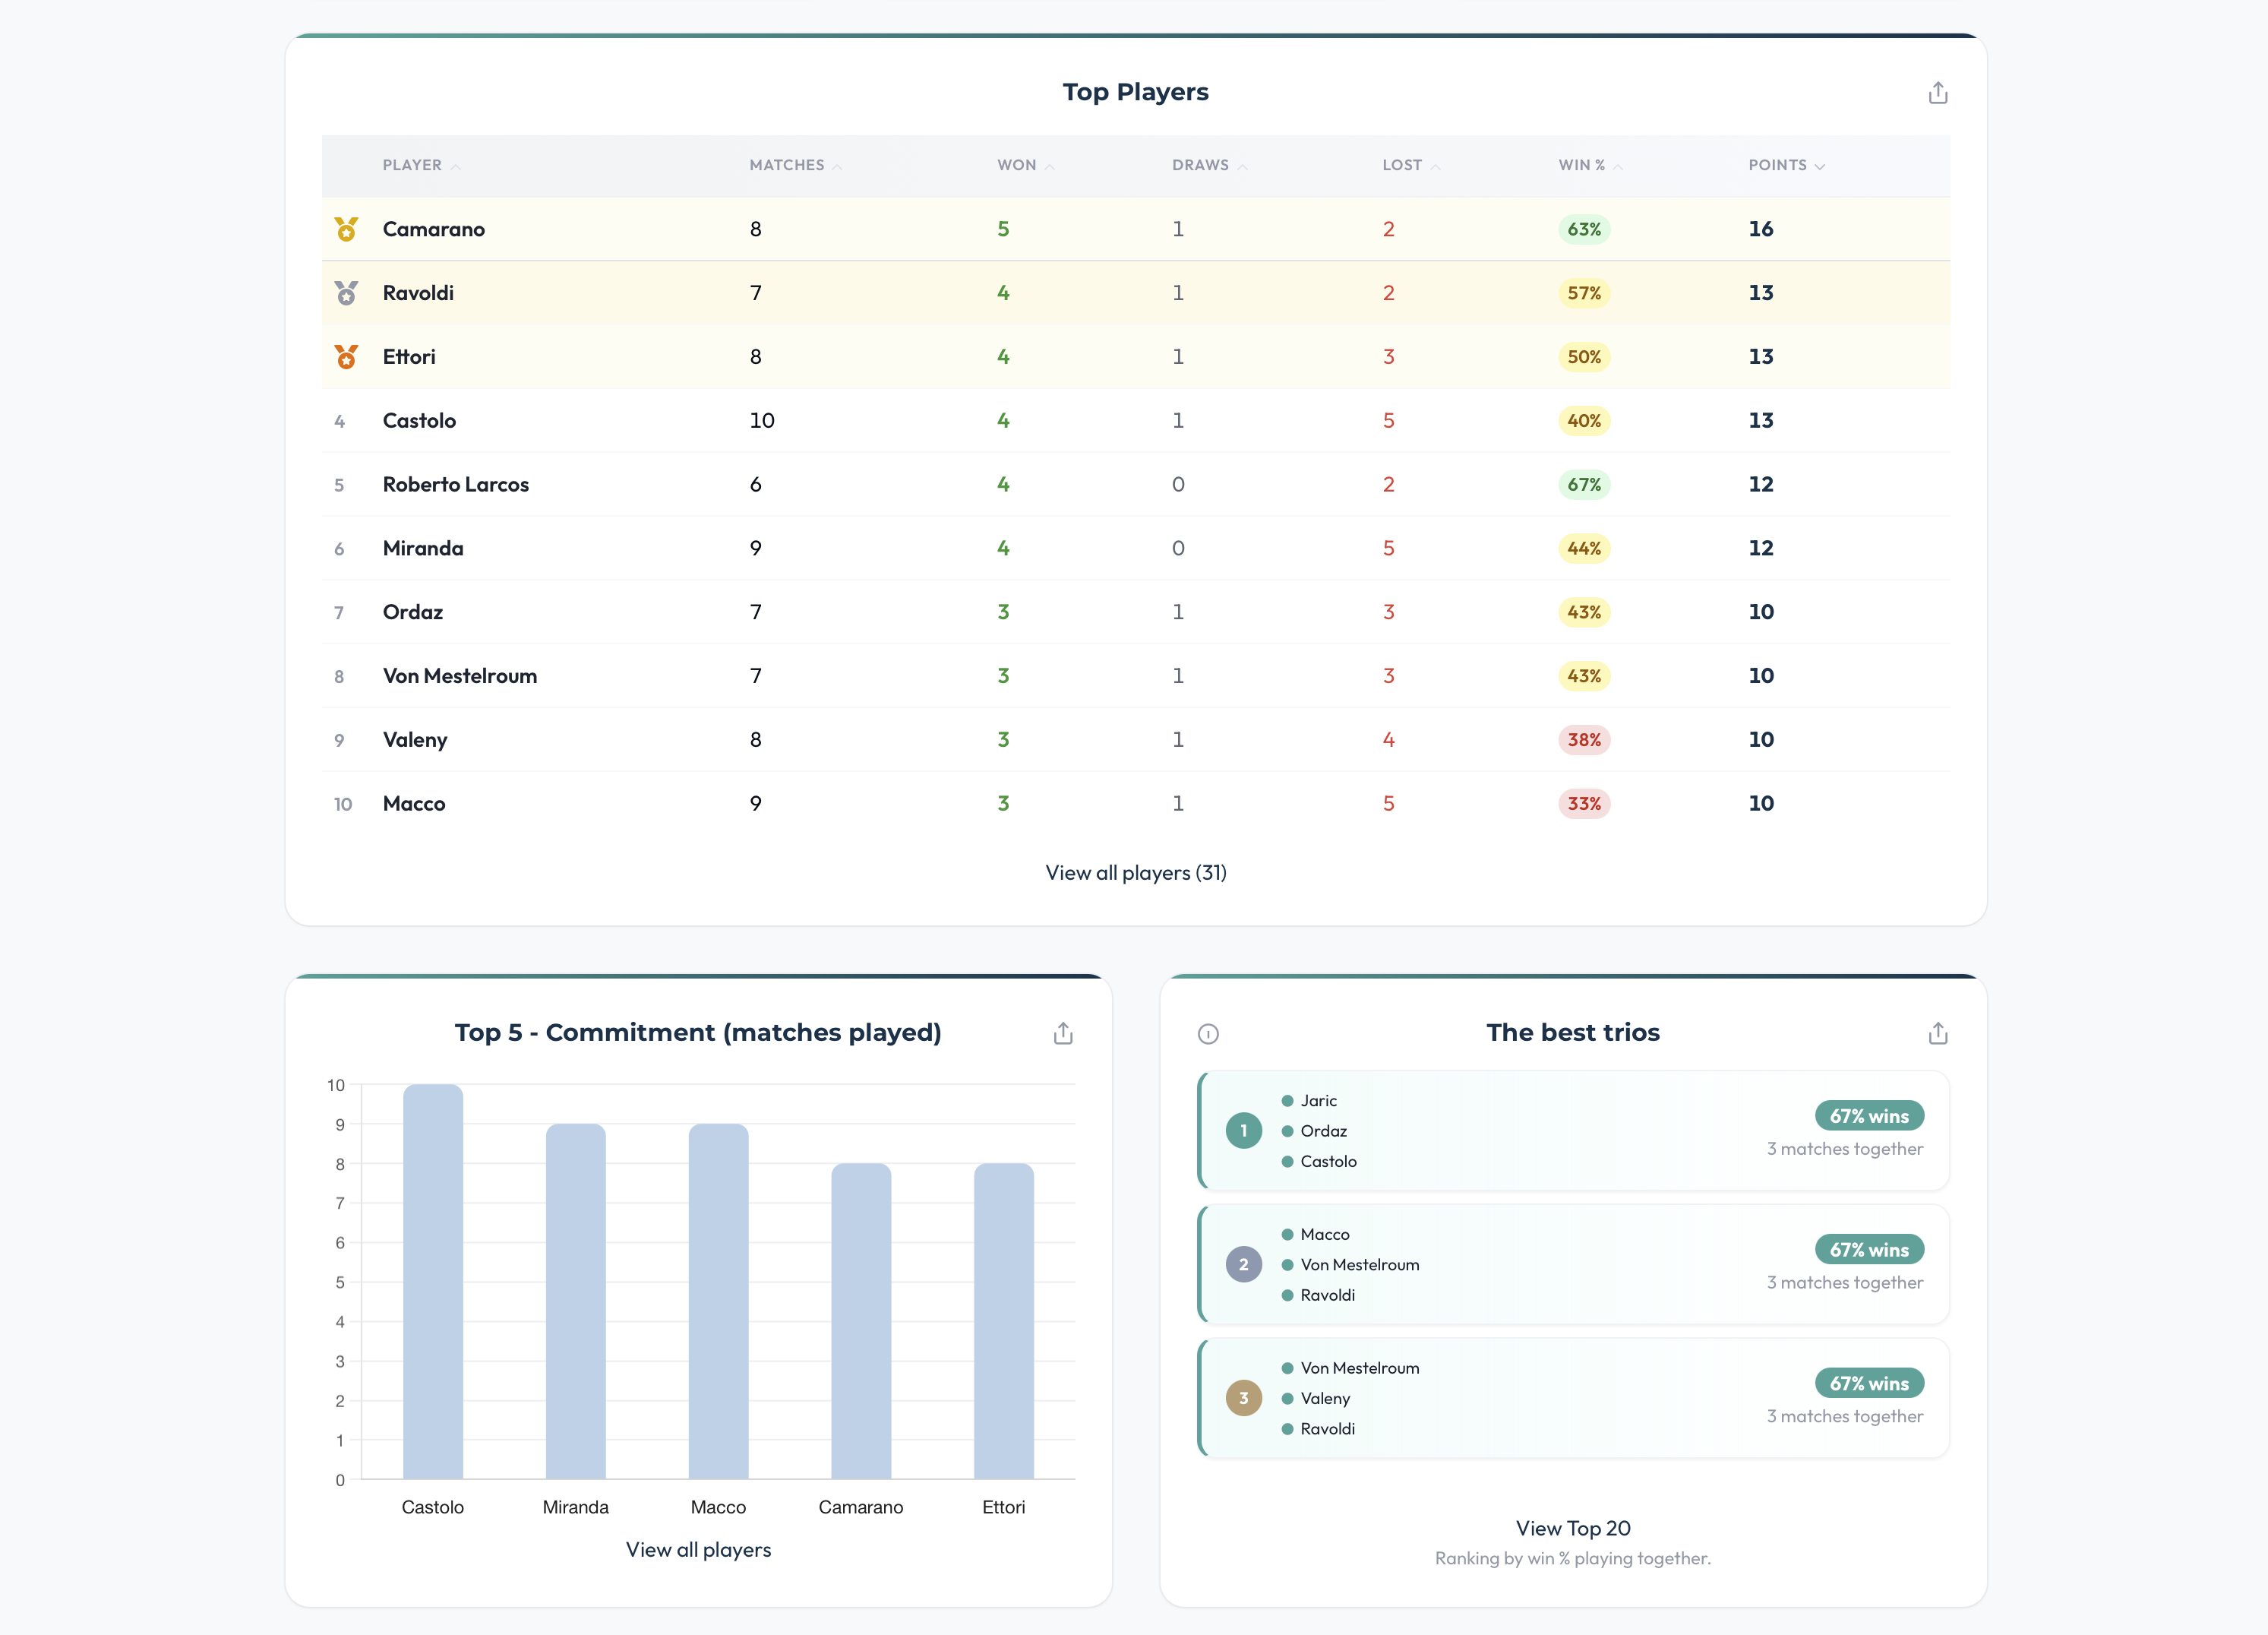Click 63% win badge for Camarano
This screenshot has height=1635, width=2268.
click(x=1583, y=229)
